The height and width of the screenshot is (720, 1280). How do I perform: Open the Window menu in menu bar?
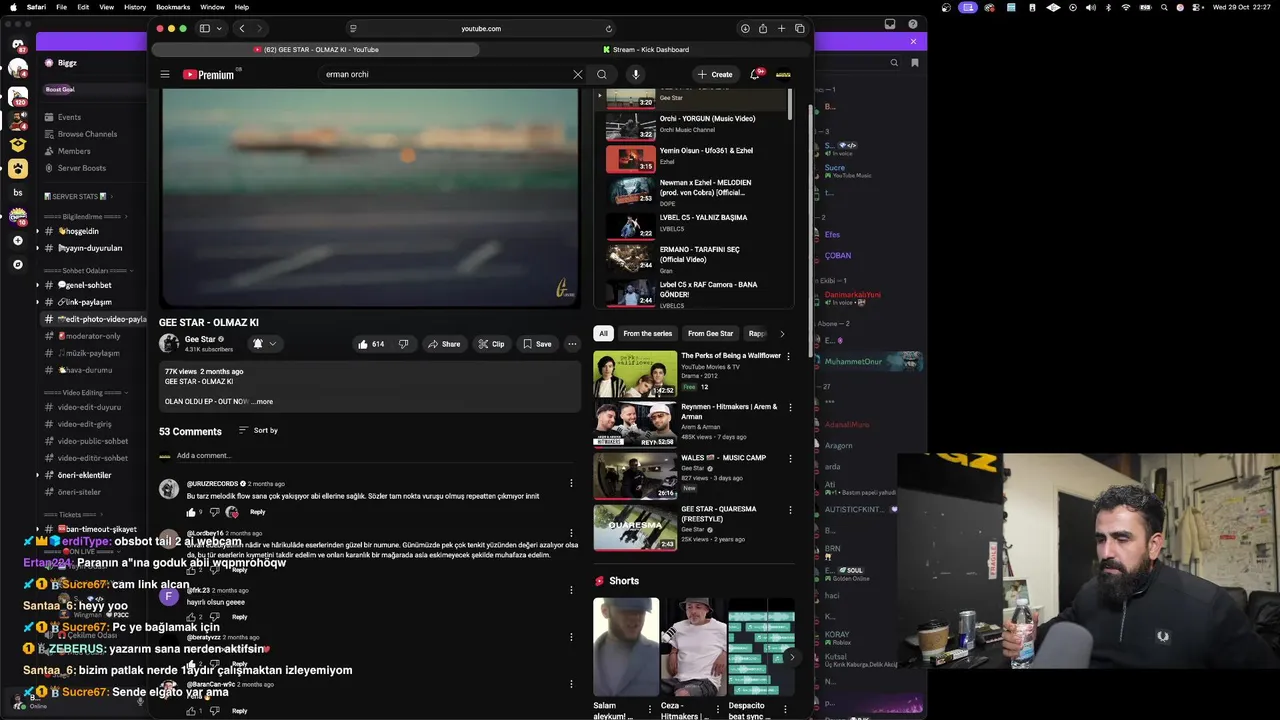(x=212, y=7)
